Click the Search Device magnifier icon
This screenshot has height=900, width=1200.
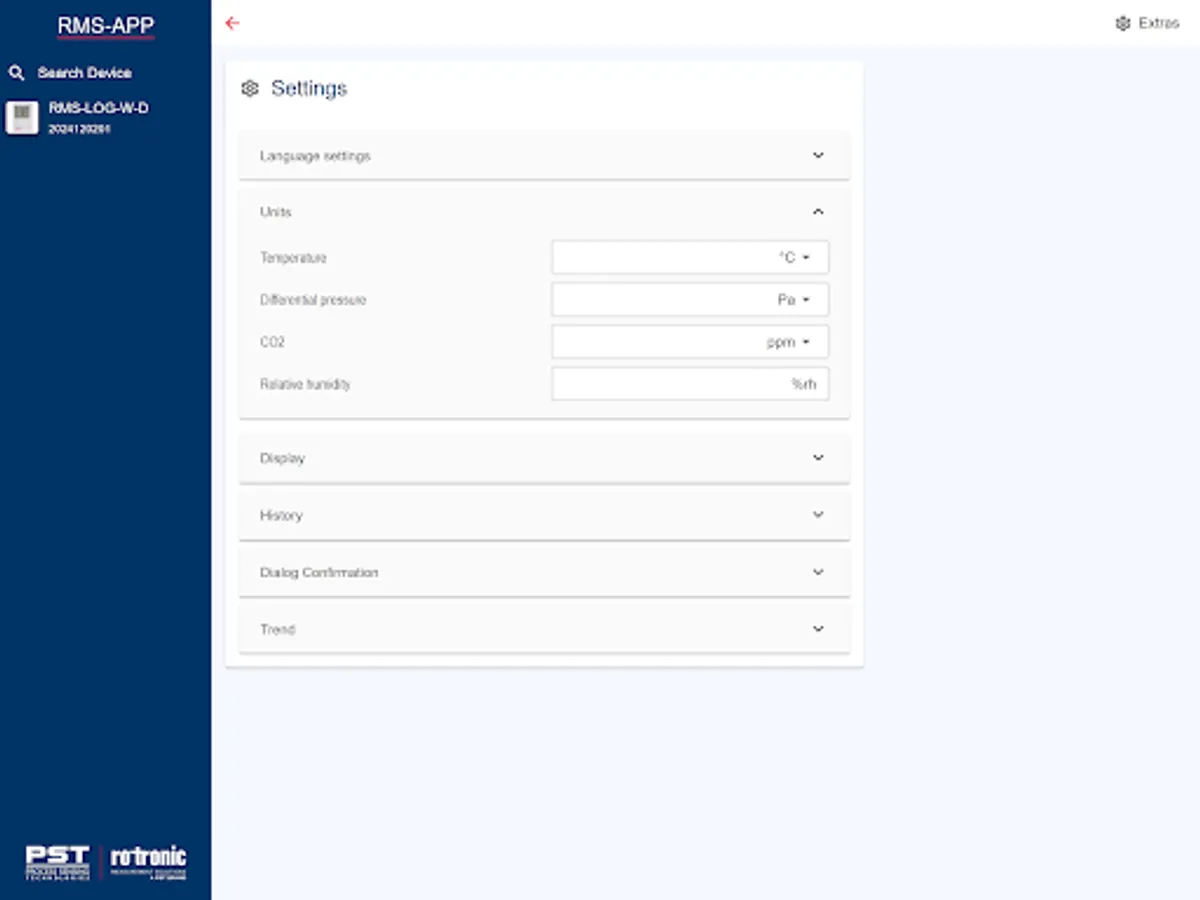click(x=16, y=72)
